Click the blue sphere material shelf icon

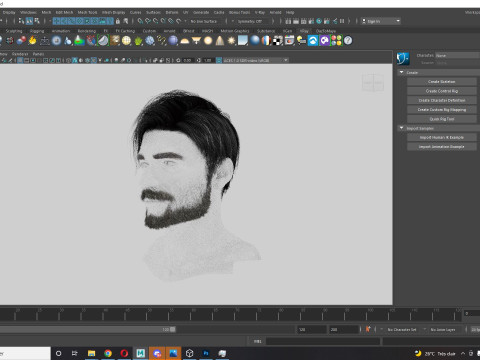[x=255, y=41]
